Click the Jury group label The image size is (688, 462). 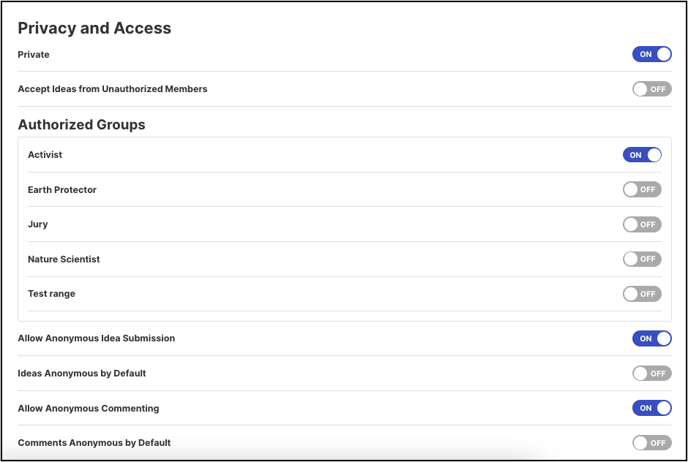point(38,224)
